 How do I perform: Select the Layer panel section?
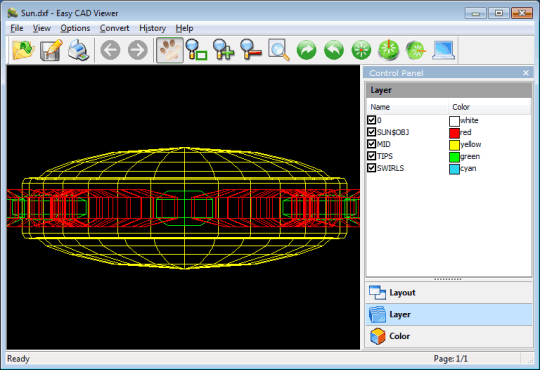pos(449,314)
